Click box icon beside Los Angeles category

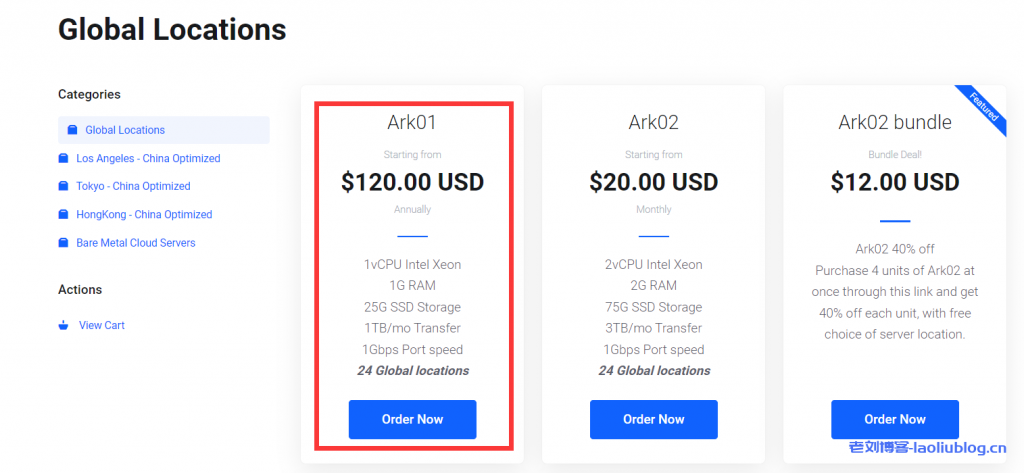point(64,158)
